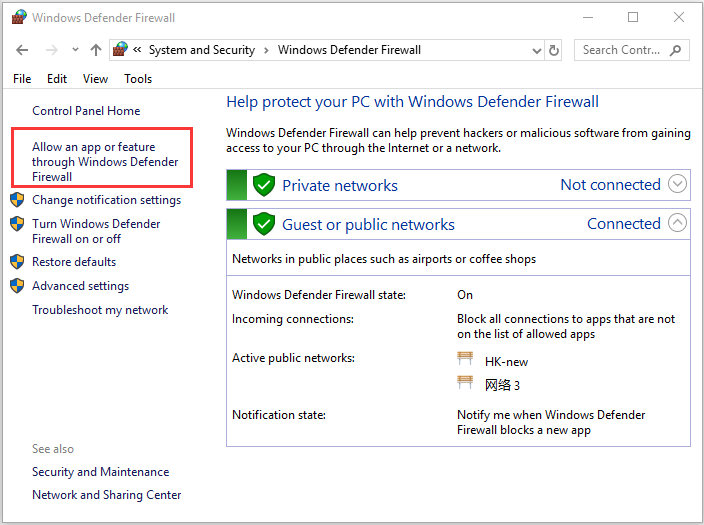Viewport: 704px width, 525px height.
Task: Collapse the Guest or public networks chevron
Action: [x=678, y=222]
